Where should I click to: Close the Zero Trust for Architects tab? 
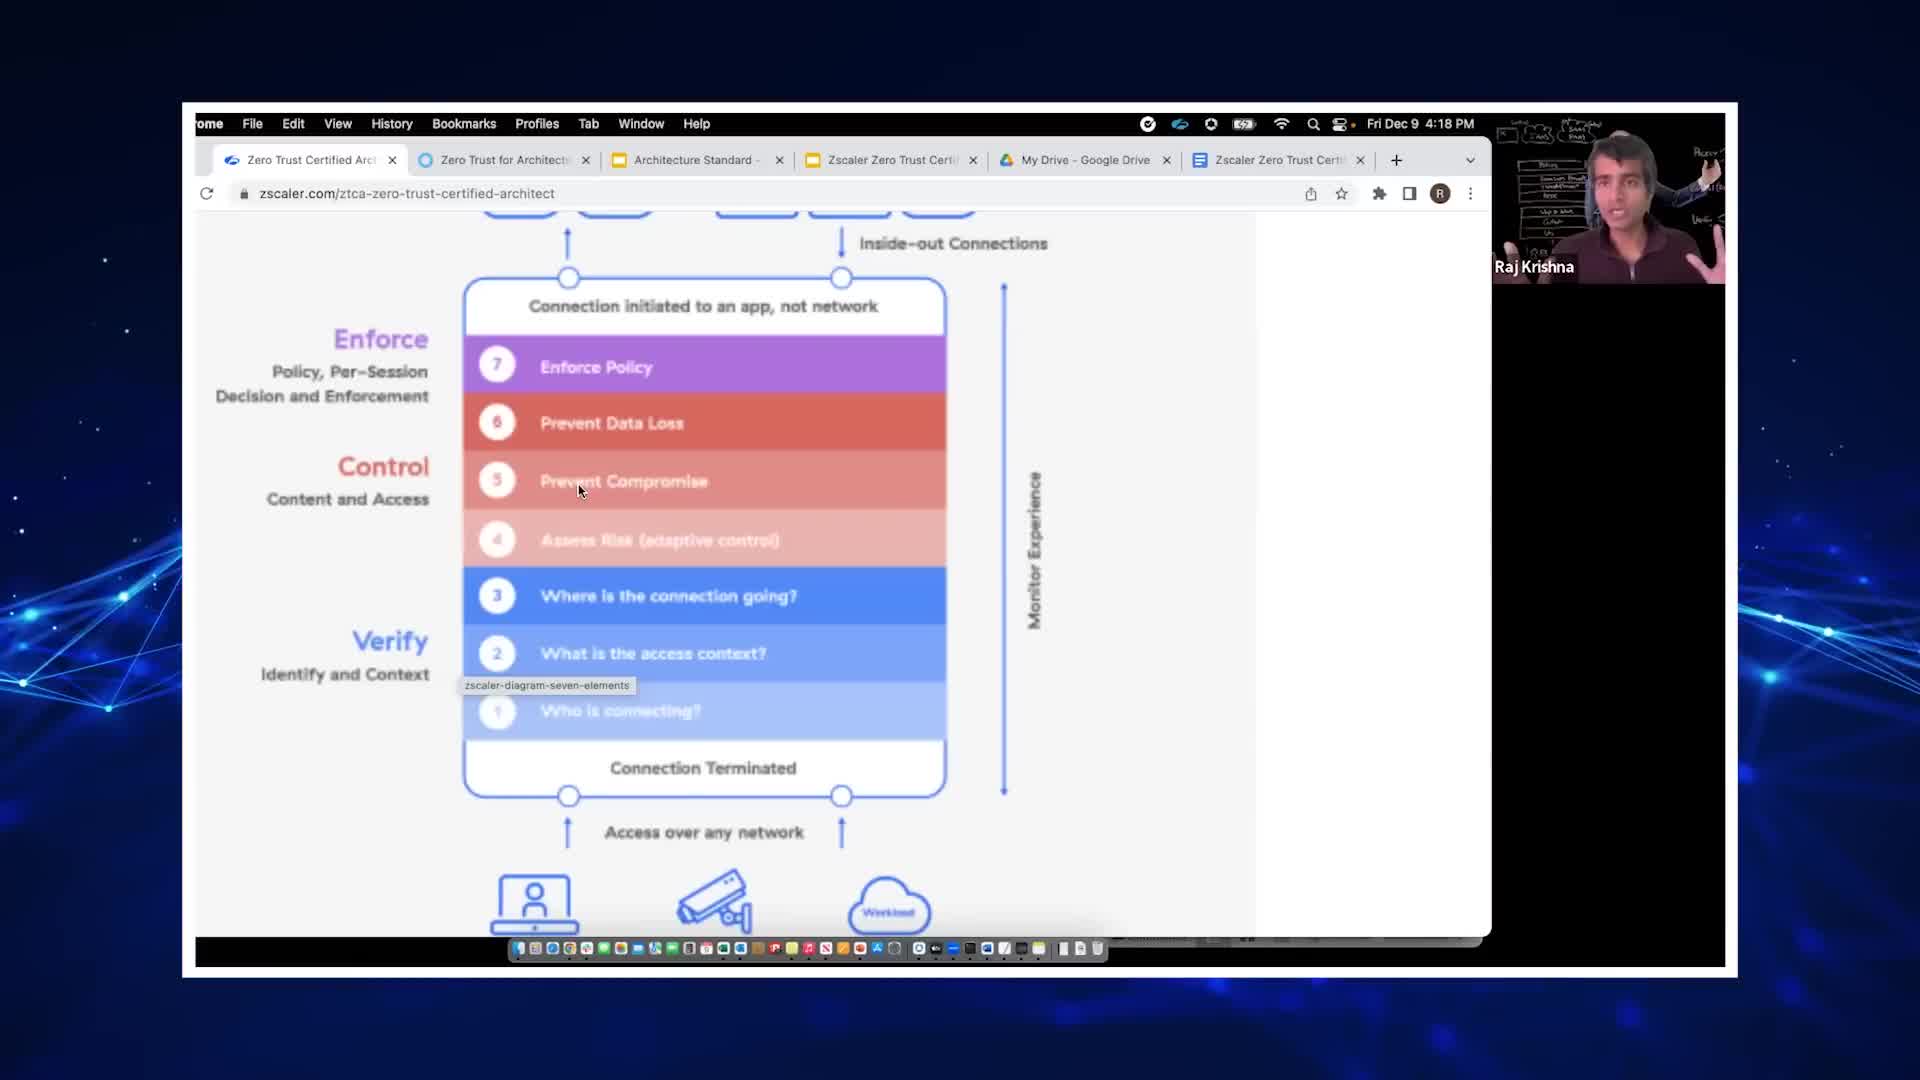click(x=586, y=160)
